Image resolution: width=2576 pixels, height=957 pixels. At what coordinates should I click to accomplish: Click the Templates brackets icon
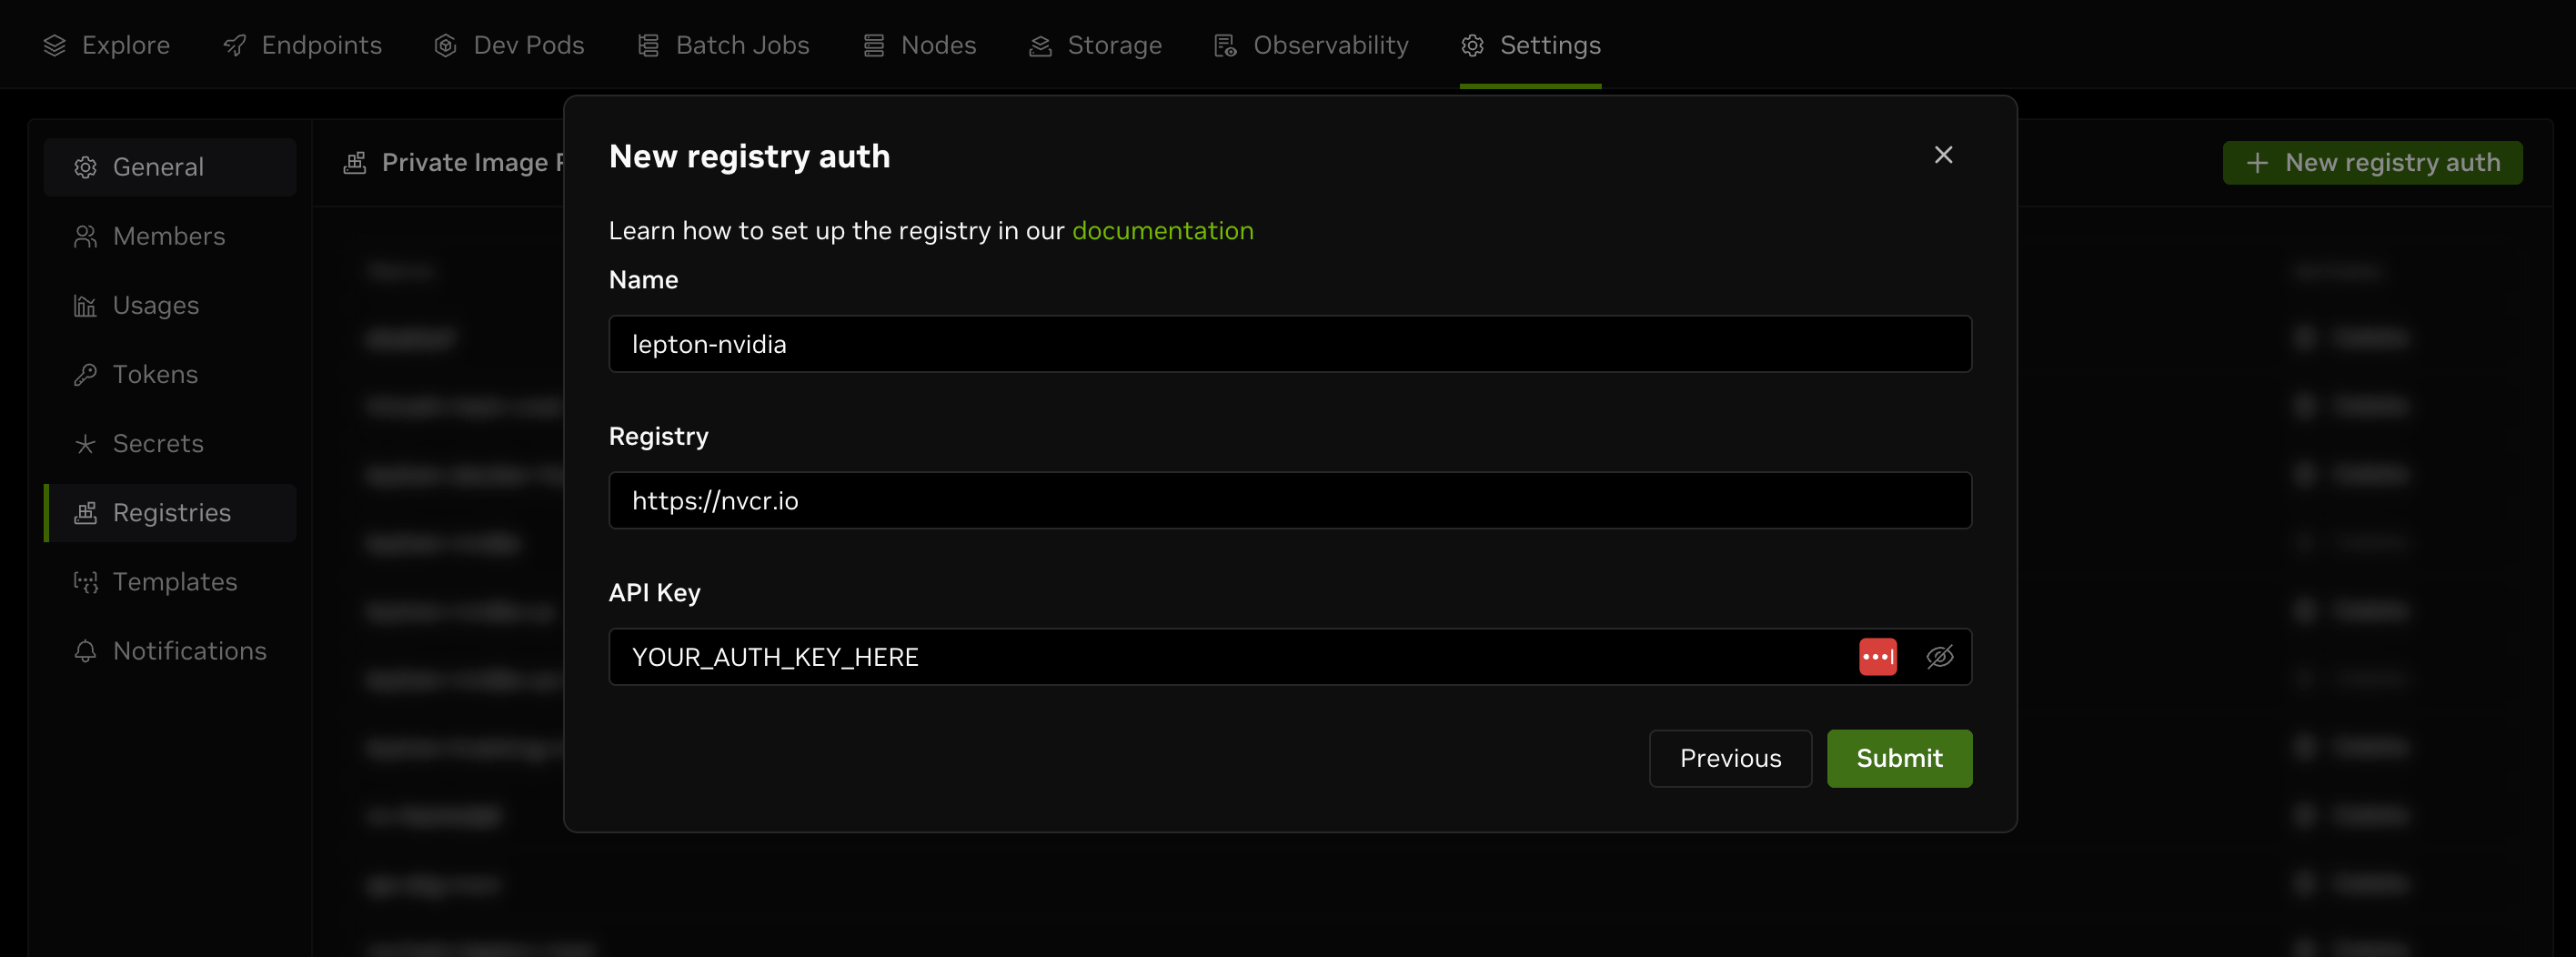86,582
